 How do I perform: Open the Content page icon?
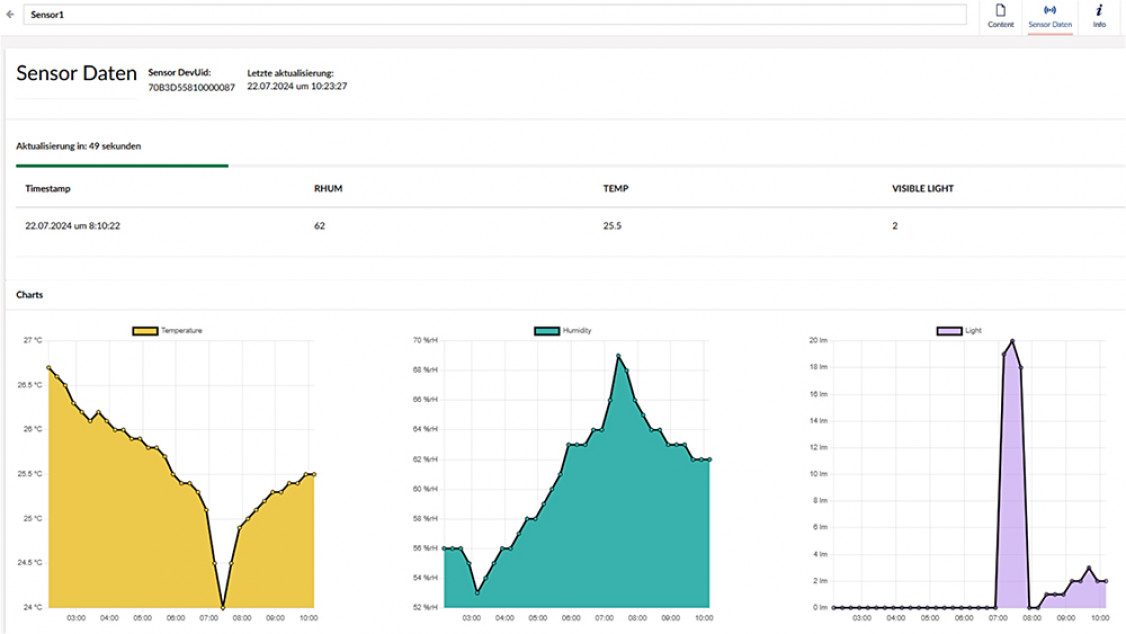pos(1000,16)
